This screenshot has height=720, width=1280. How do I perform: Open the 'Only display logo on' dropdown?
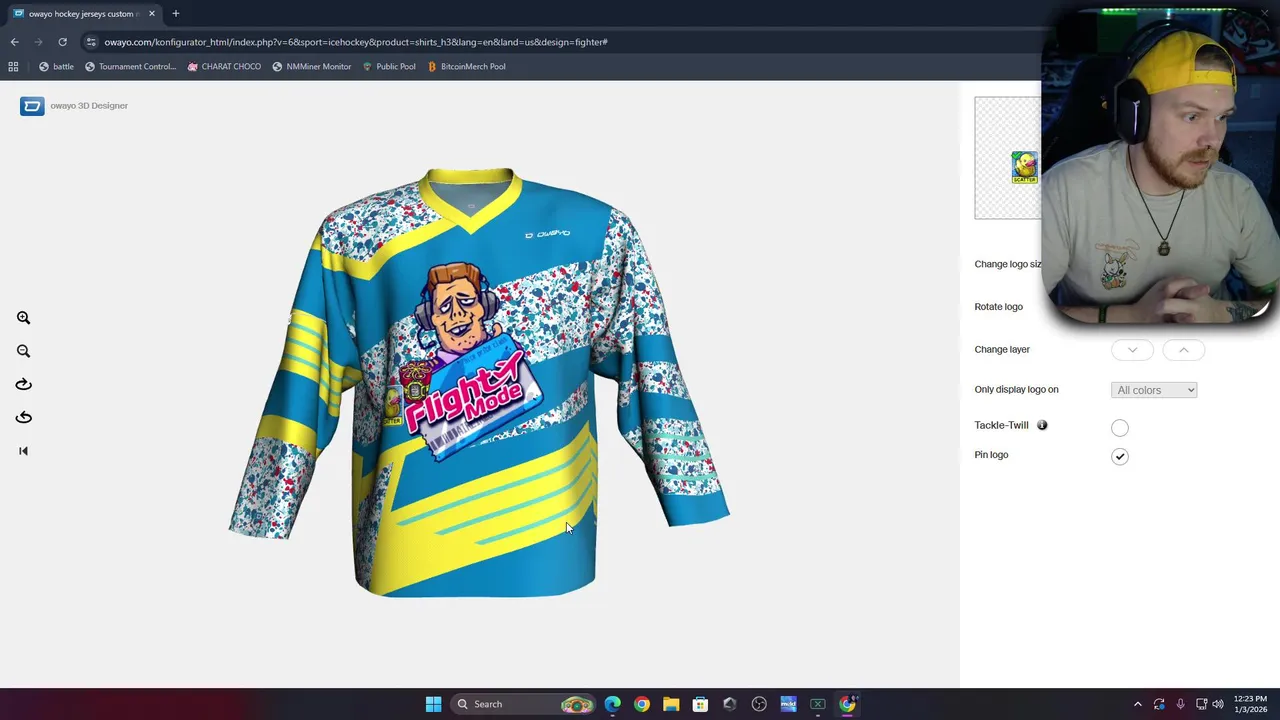[x=1154, y=390]
